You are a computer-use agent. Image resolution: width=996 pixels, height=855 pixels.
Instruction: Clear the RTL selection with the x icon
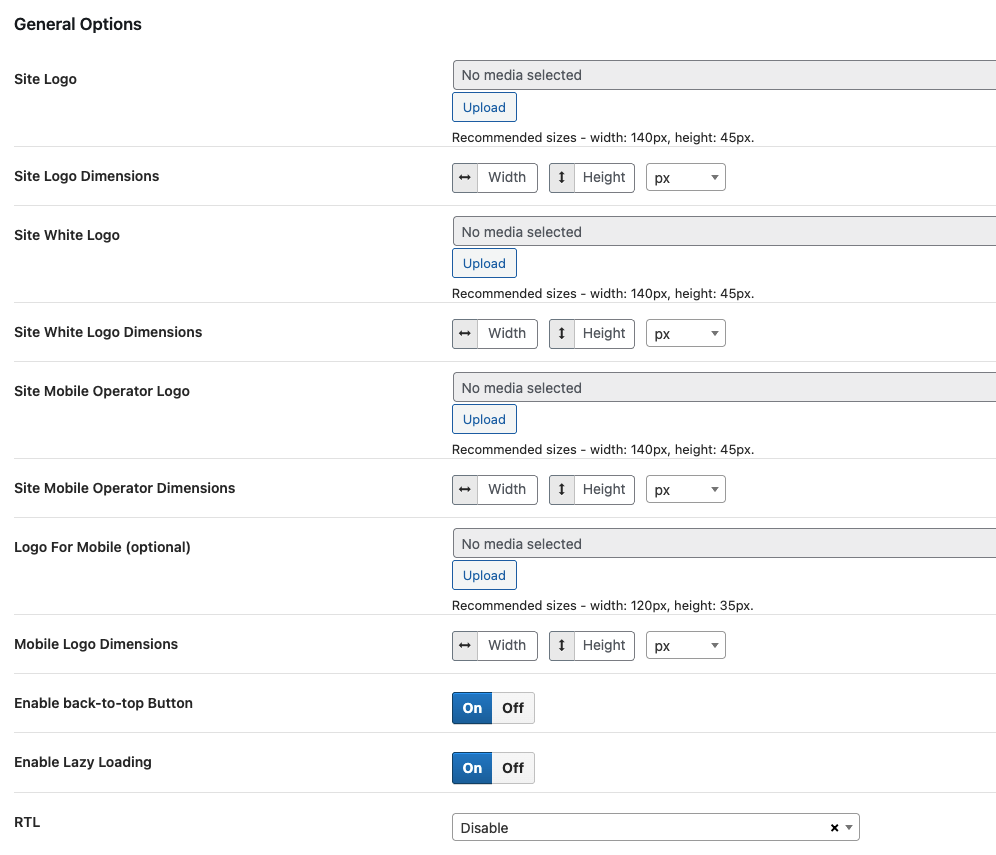click(x=834, y=828)
